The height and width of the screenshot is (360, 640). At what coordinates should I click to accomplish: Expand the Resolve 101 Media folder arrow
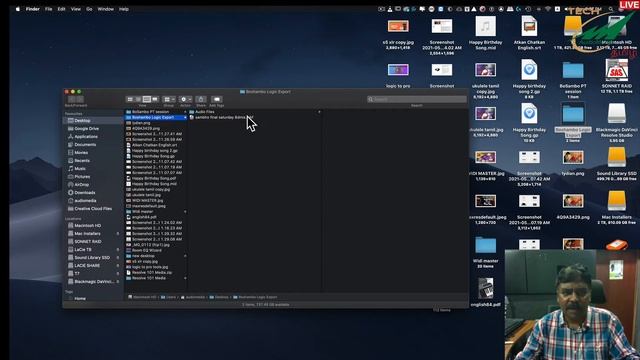185,278
